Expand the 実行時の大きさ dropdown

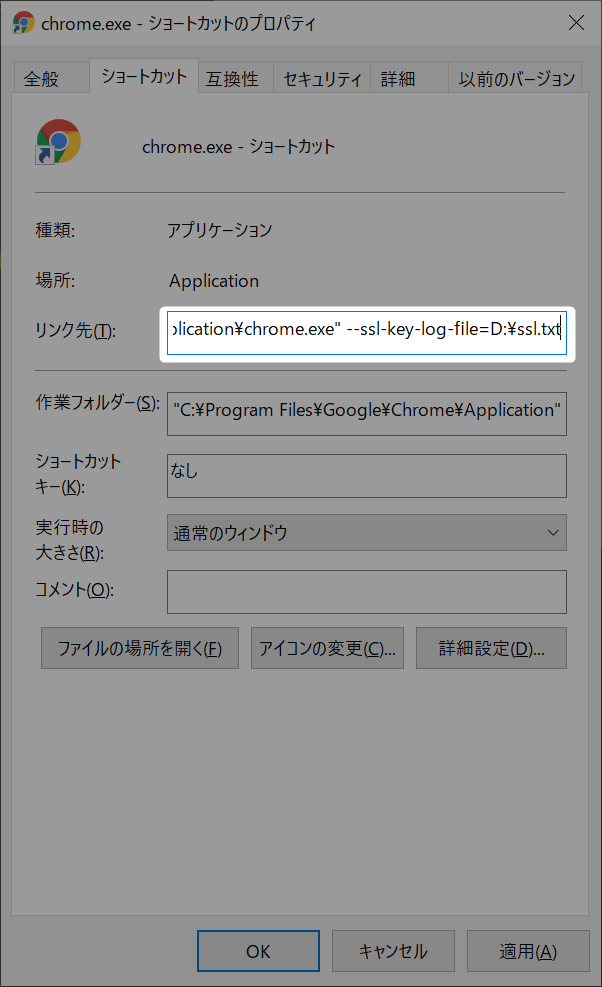tap(366, 533)
